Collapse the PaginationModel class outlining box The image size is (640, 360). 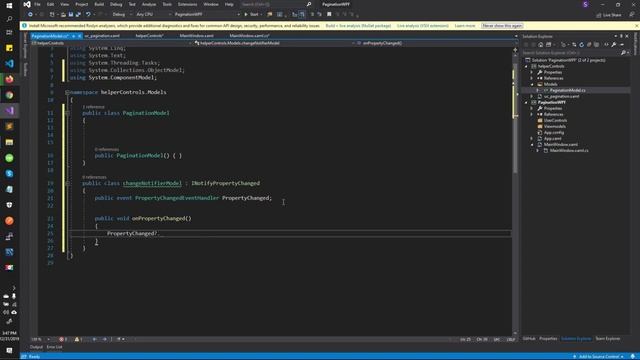tap(67, 113)
